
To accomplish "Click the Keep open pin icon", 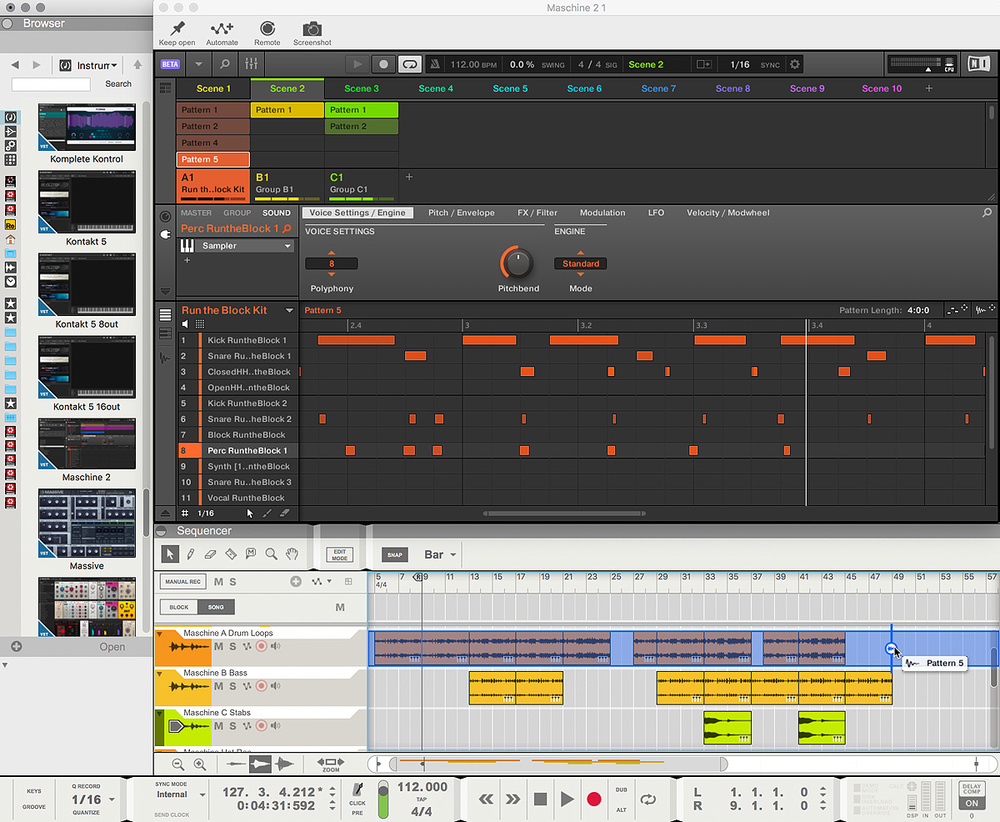I will [x=177, y=30].
